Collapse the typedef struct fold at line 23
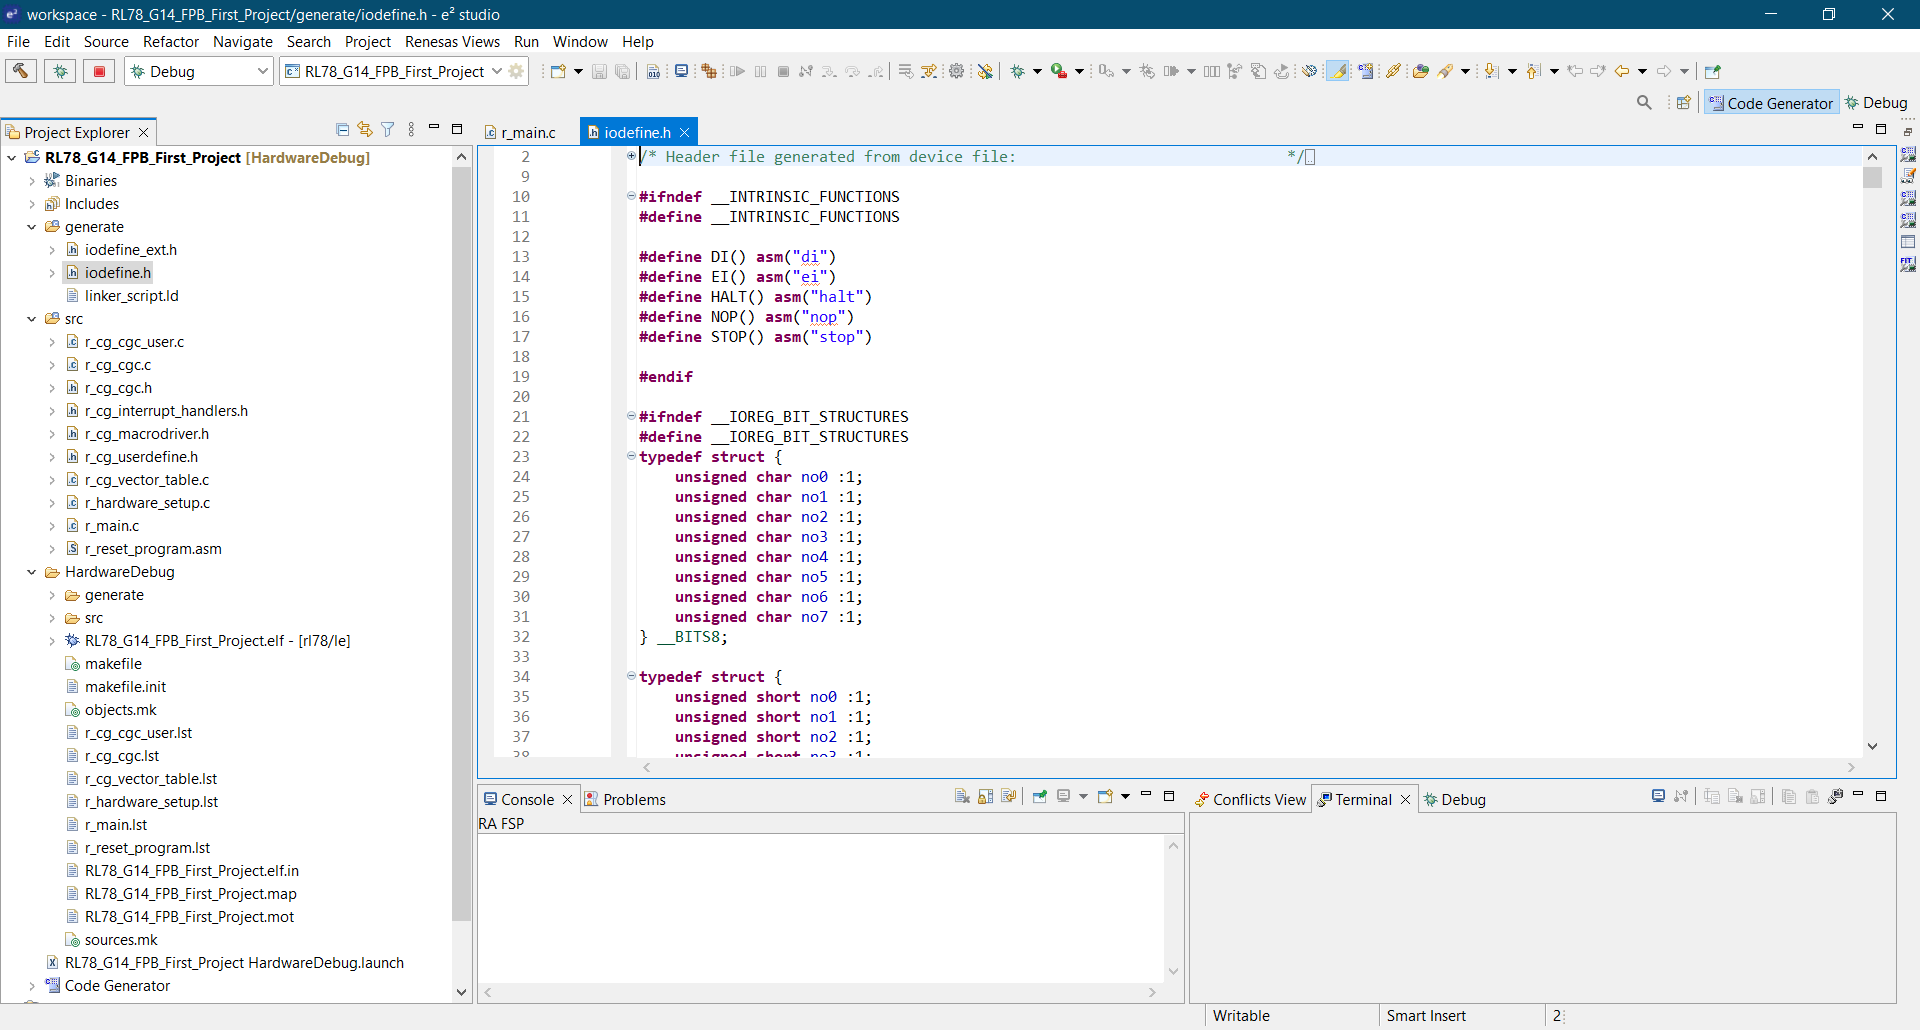1920x1030 pixels. click(x=631, y=457)
